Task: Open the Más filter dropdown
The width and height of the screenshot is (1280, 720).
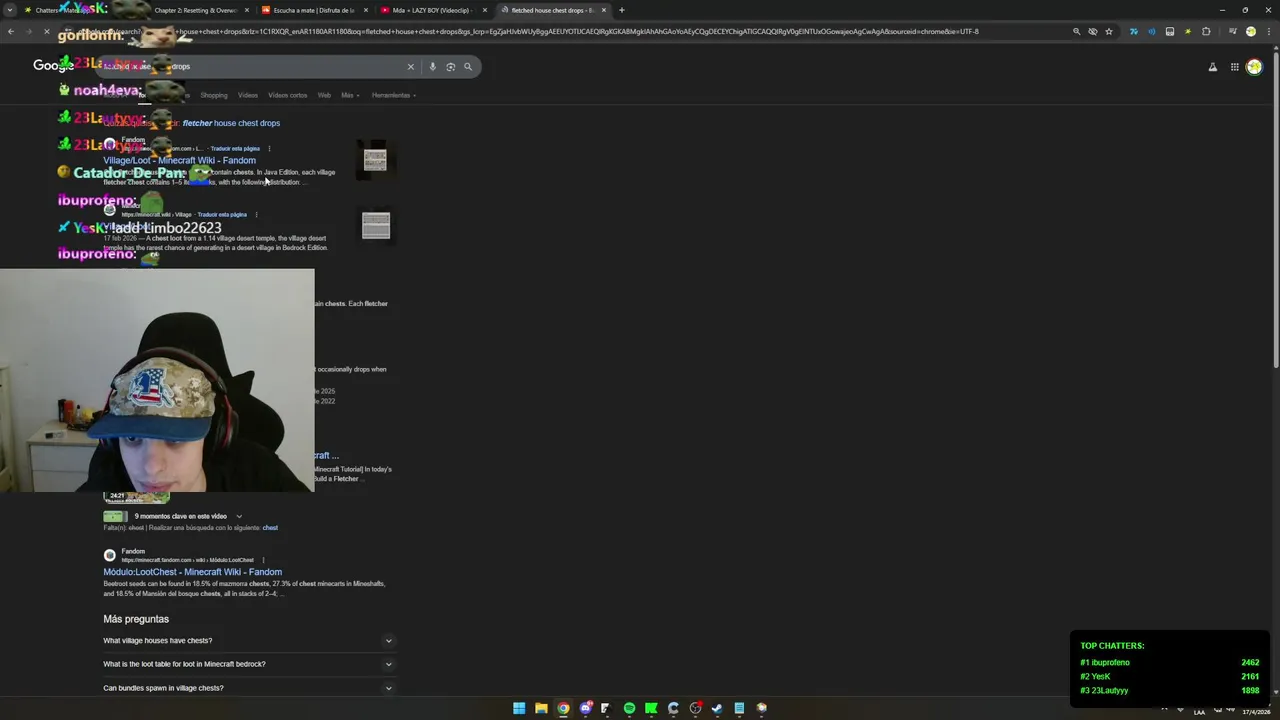Action: point(350,95)
